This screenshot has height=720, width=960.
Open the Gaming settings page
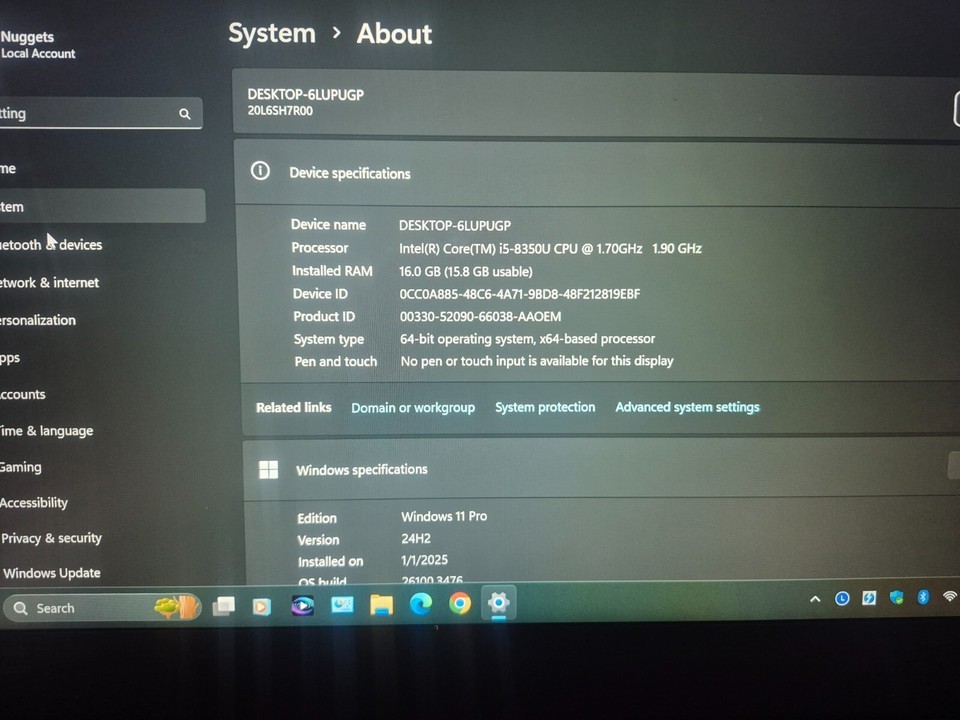tap(102, 467)
